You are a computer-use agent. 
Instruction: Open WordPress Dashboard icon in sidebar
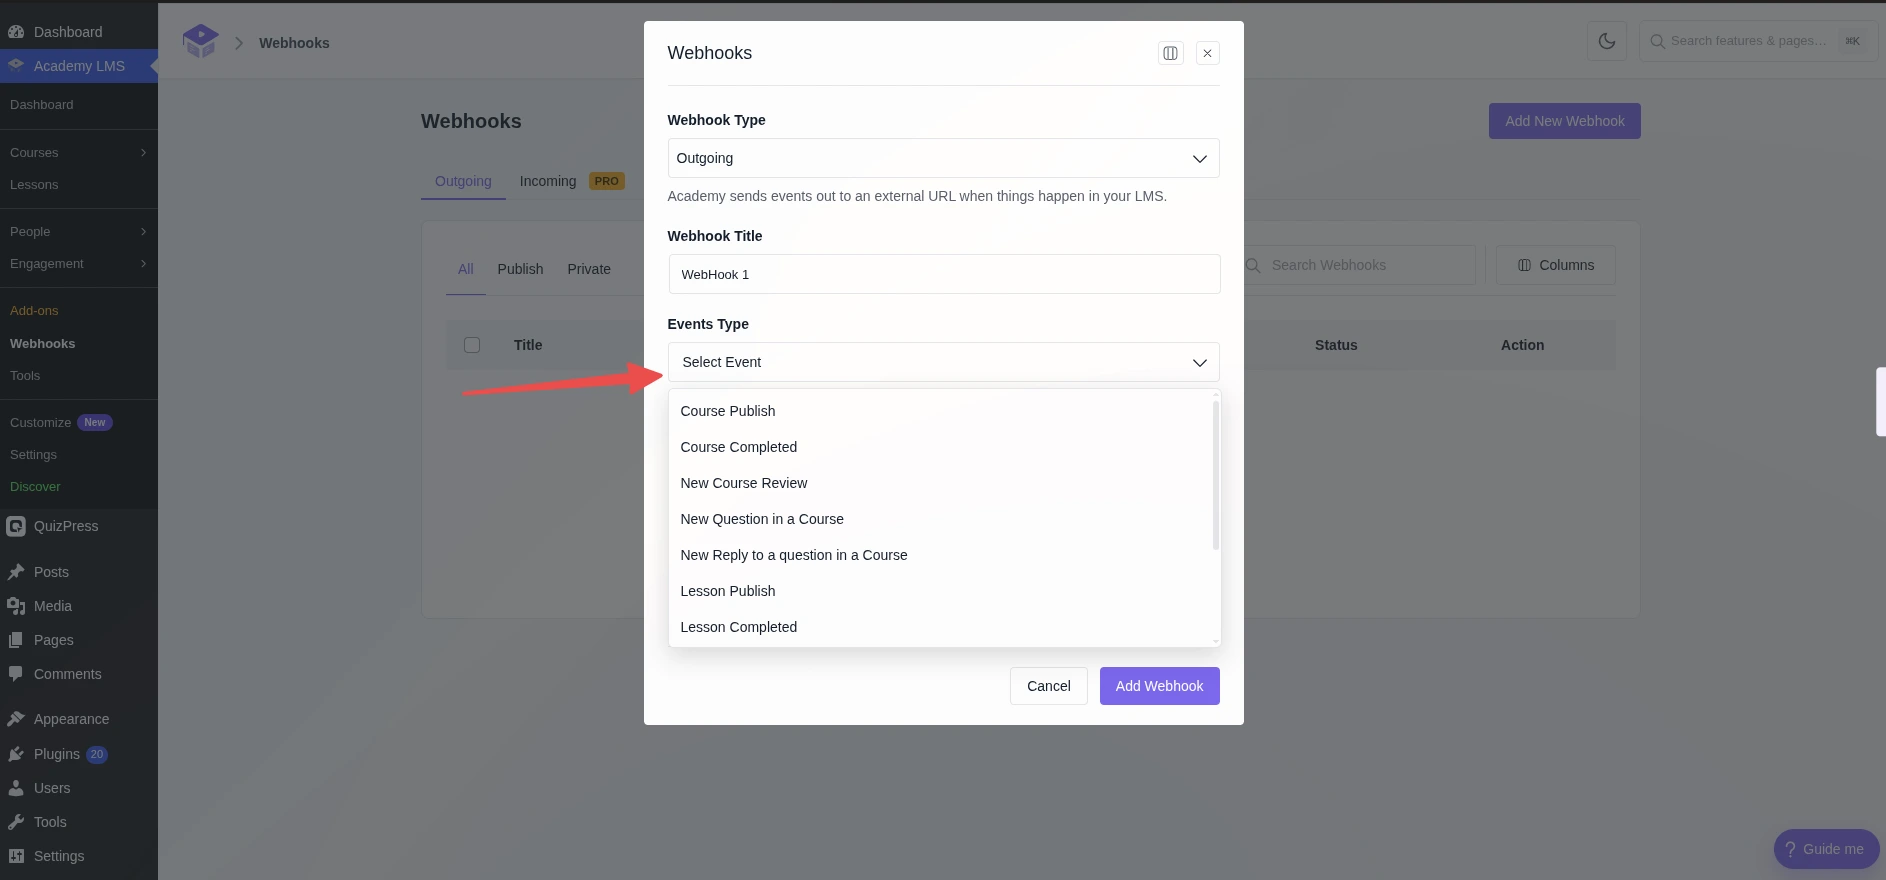point(16,32)
